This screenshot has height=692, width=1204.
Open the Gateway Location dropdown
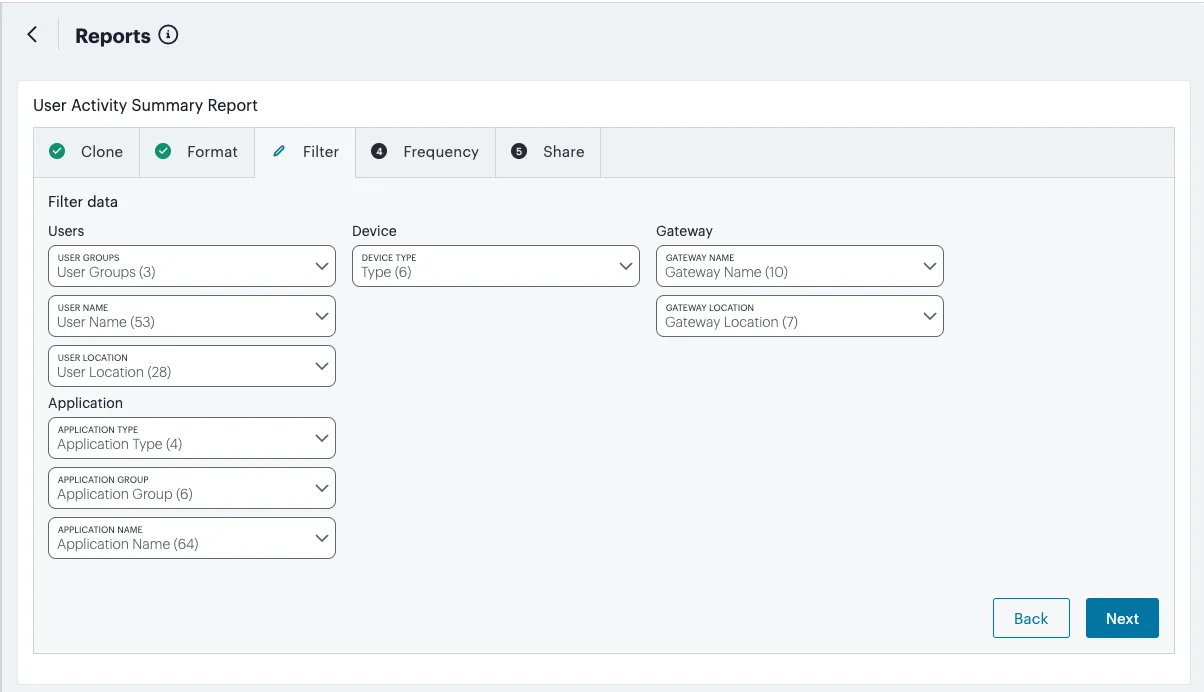click(800, 316)
